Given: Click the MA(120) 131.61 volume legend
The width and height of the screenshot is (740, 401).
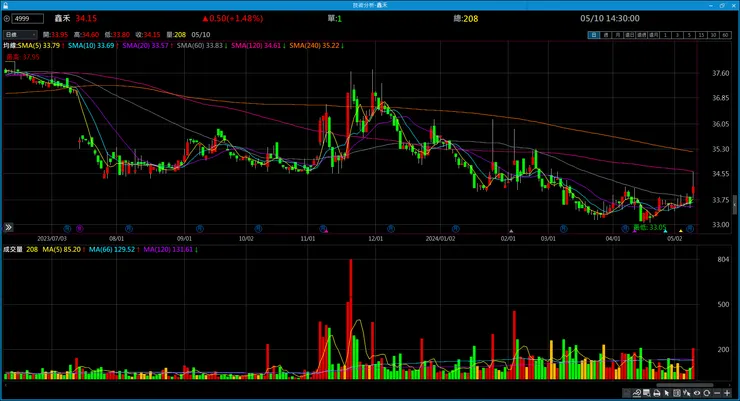Looking at the screenshot, I should tap(168, 249).
